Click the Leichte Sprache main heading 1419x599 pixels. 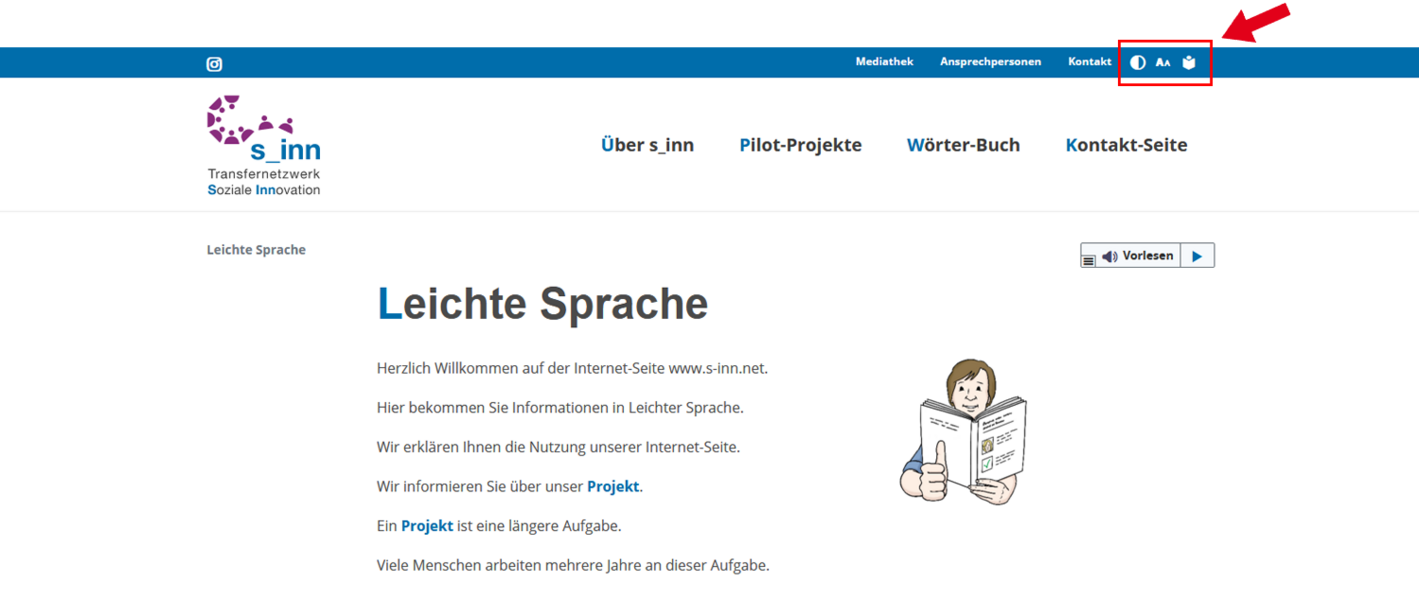542,304
